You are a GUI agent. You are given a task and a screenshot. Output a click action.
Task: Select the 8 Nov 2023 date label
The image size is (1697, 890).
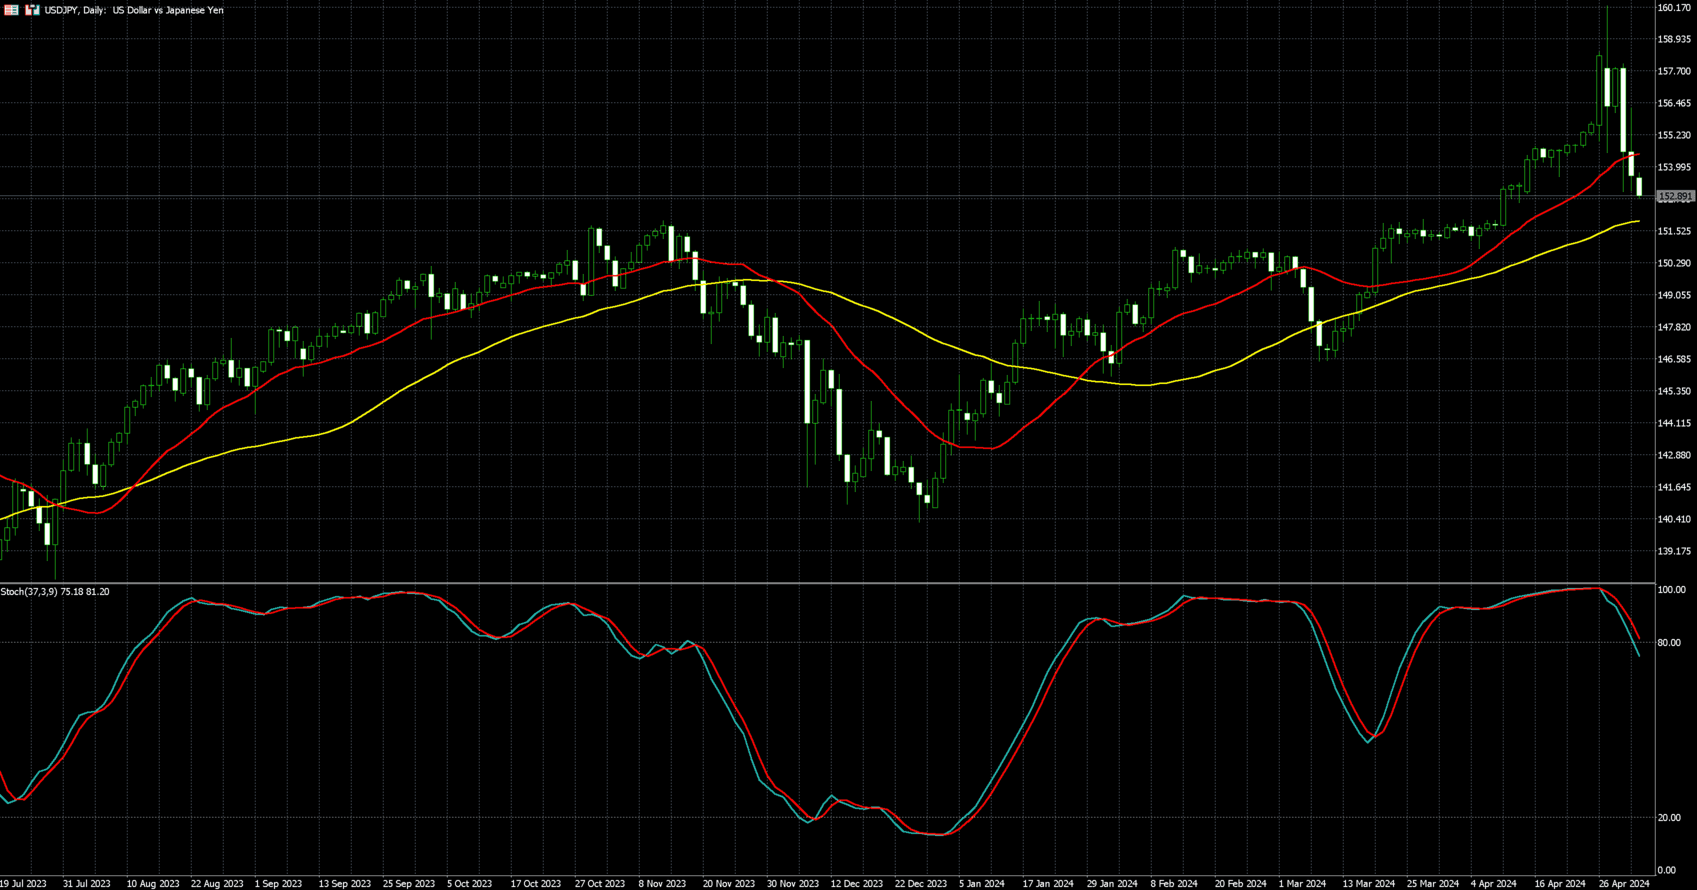[x=662, y=884]
